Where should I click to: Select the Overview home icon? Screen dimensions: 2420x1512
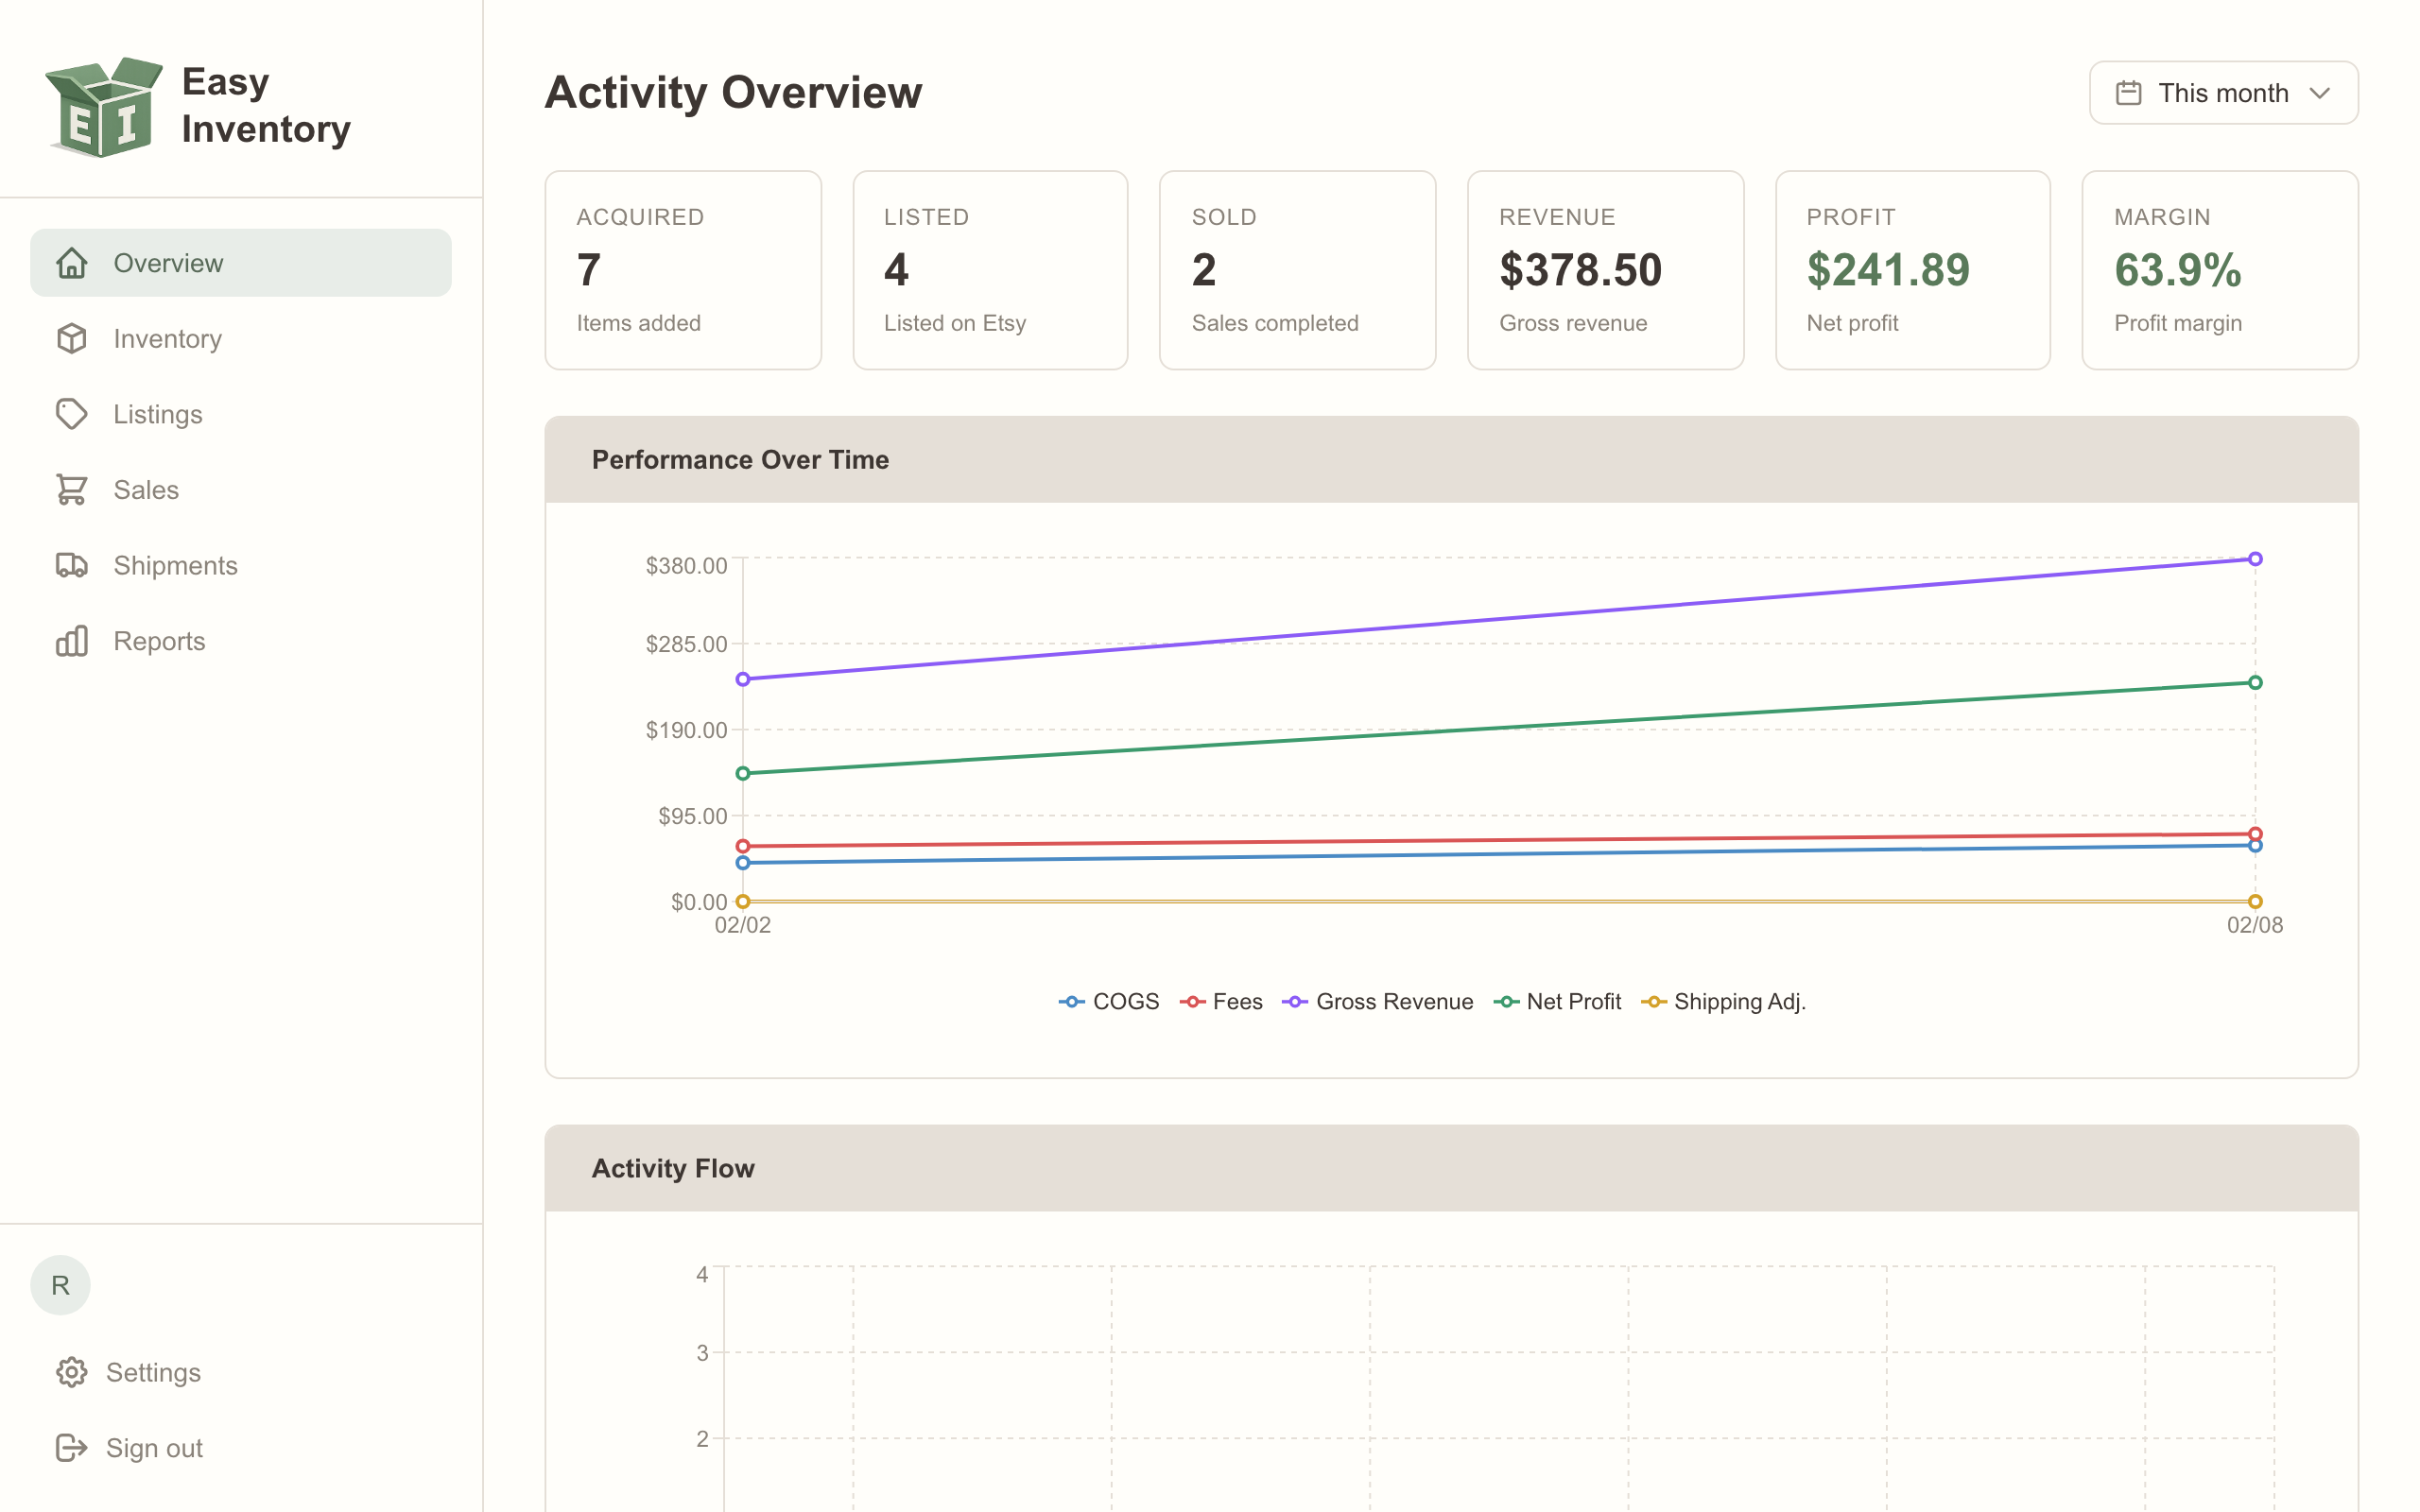(x=71, y=262)
